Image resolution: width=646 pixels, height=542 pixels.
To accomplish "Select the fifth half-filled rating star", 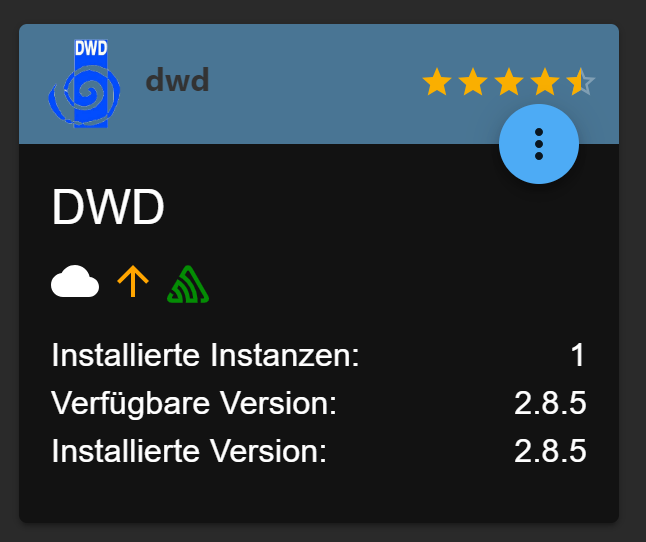I will pyautogui.click(x=580, y=82).
